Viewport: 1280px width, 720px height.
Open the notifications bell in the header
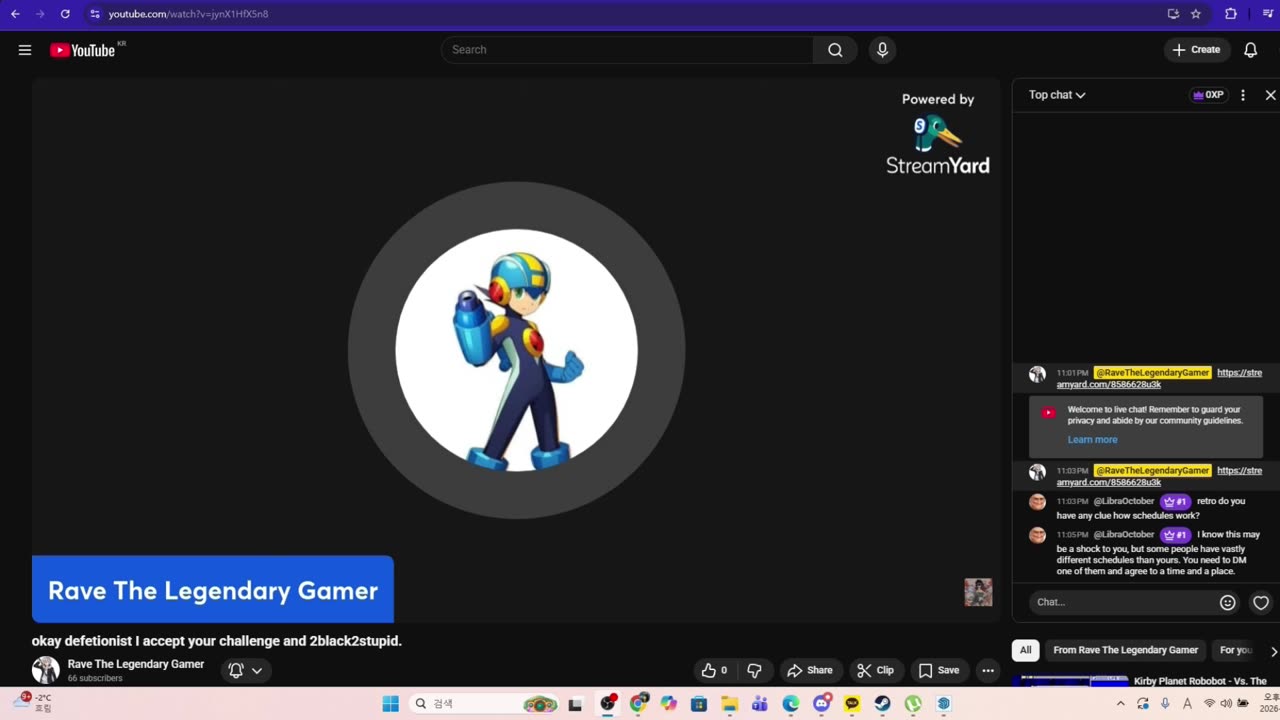[x=1250, y=50]
